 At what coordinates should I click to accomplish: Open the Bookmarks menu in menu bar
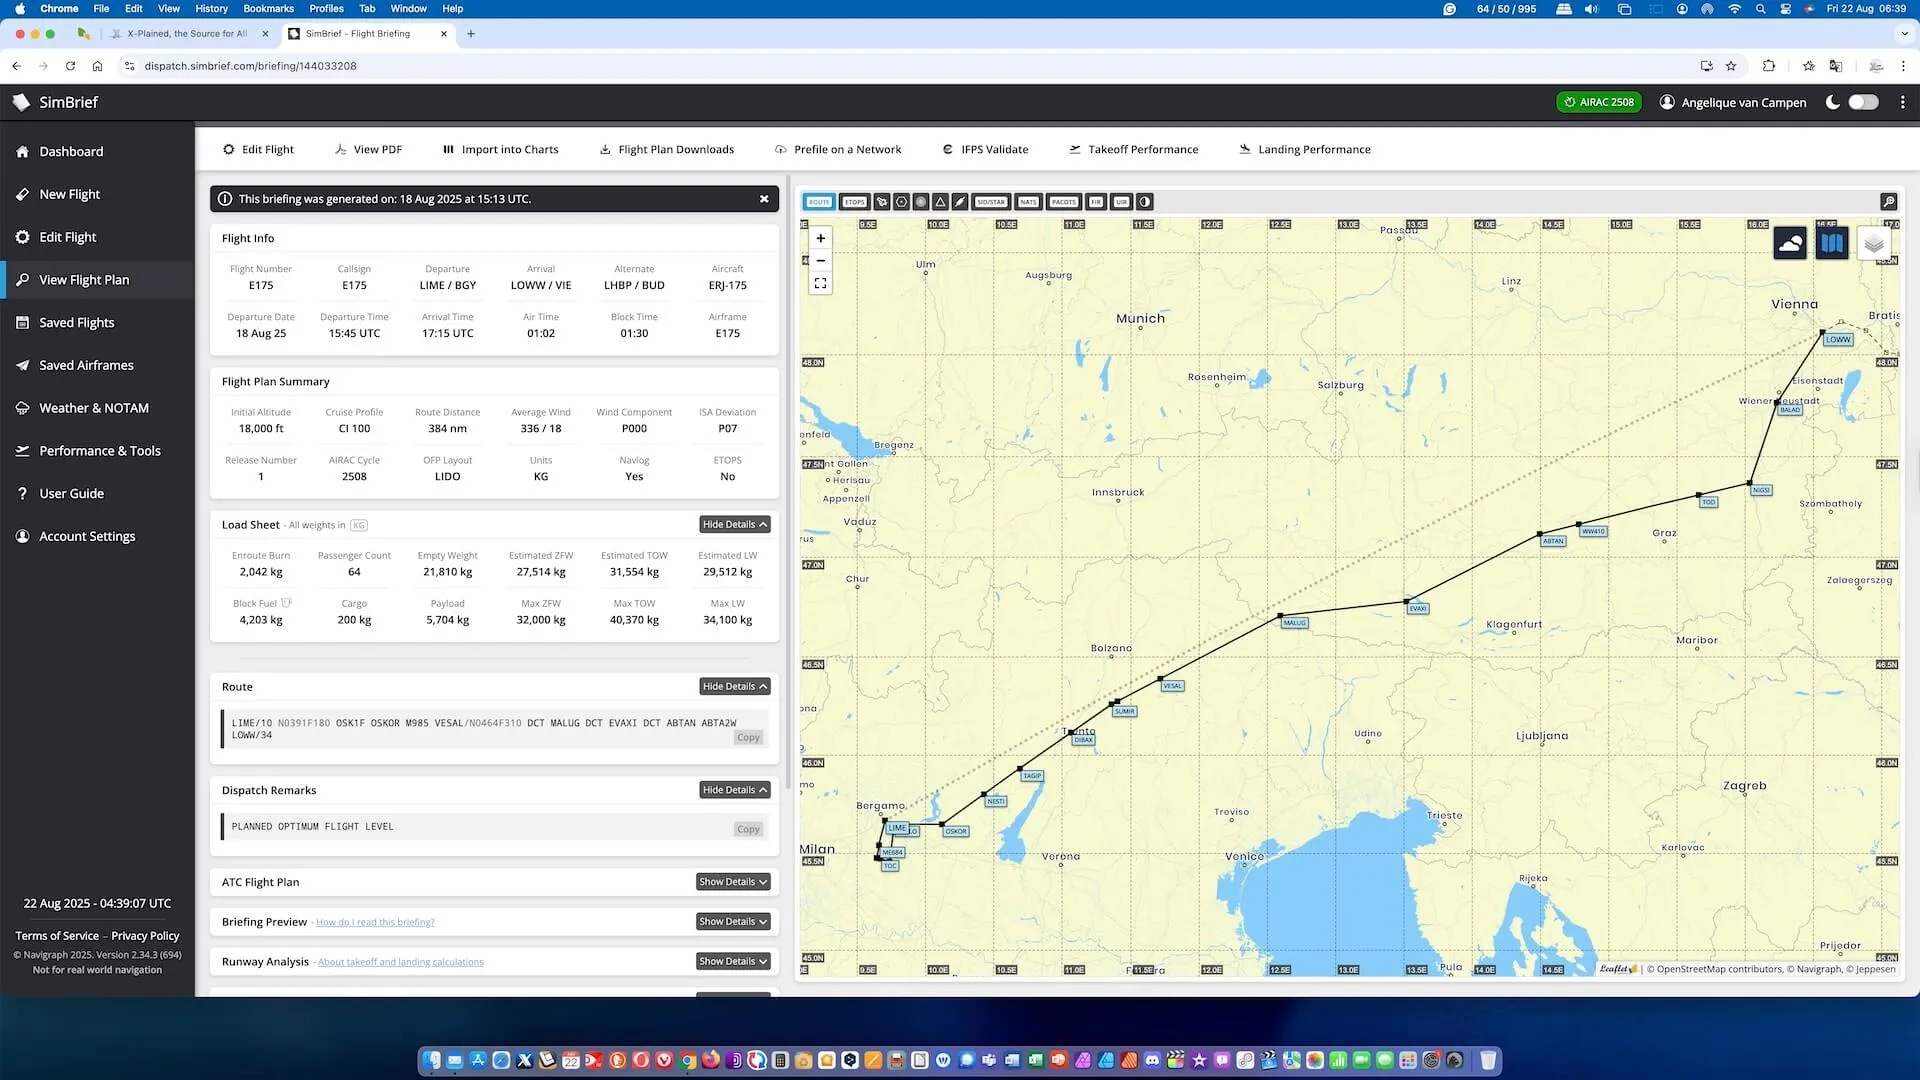[x=268, y=8]
